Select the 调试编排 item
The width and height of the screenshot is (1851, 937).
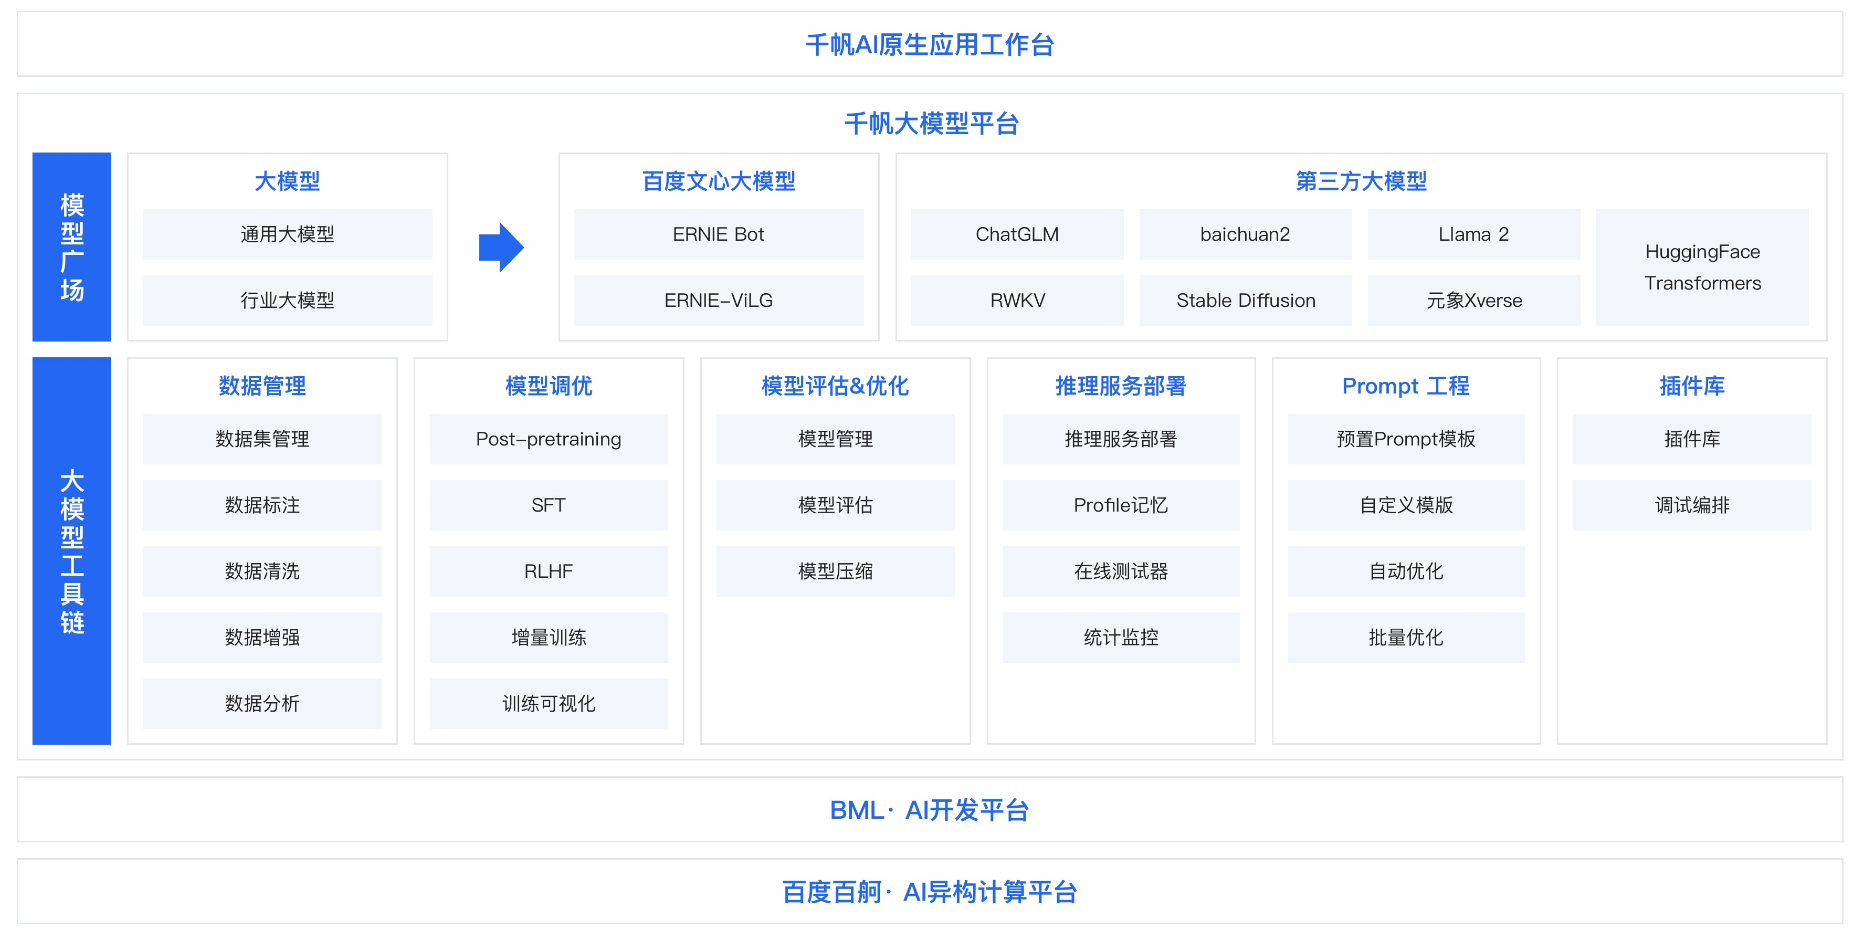[x=1692, y=505]
